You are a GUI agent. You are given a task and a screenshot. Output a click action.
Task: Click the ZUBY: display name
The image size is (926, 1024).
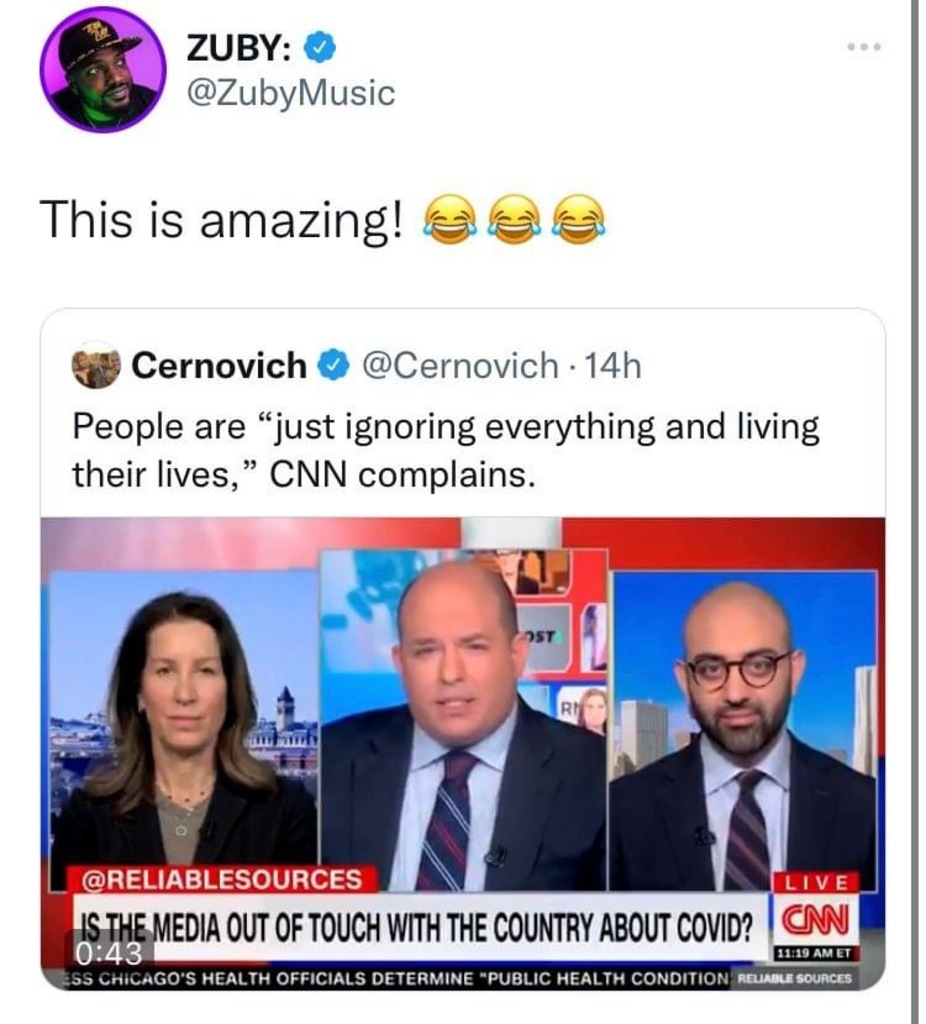[240, 48]
